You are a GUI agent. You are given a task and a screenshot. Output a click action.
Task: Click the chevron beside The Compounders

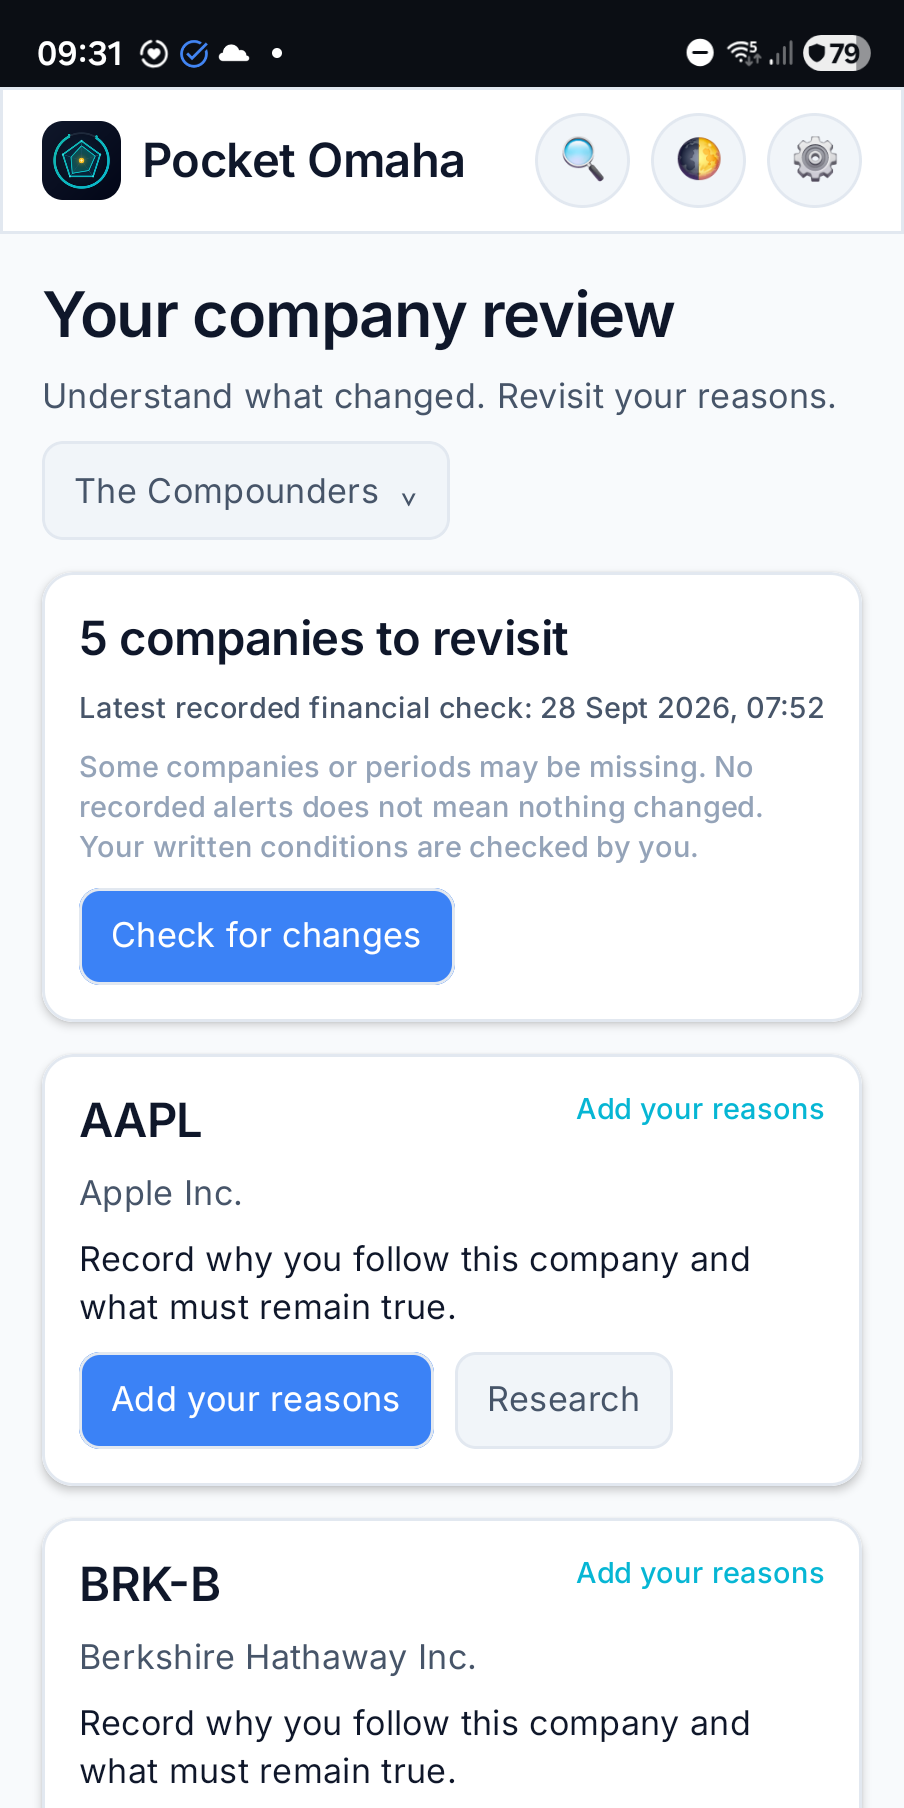click(x=408, y=497)
